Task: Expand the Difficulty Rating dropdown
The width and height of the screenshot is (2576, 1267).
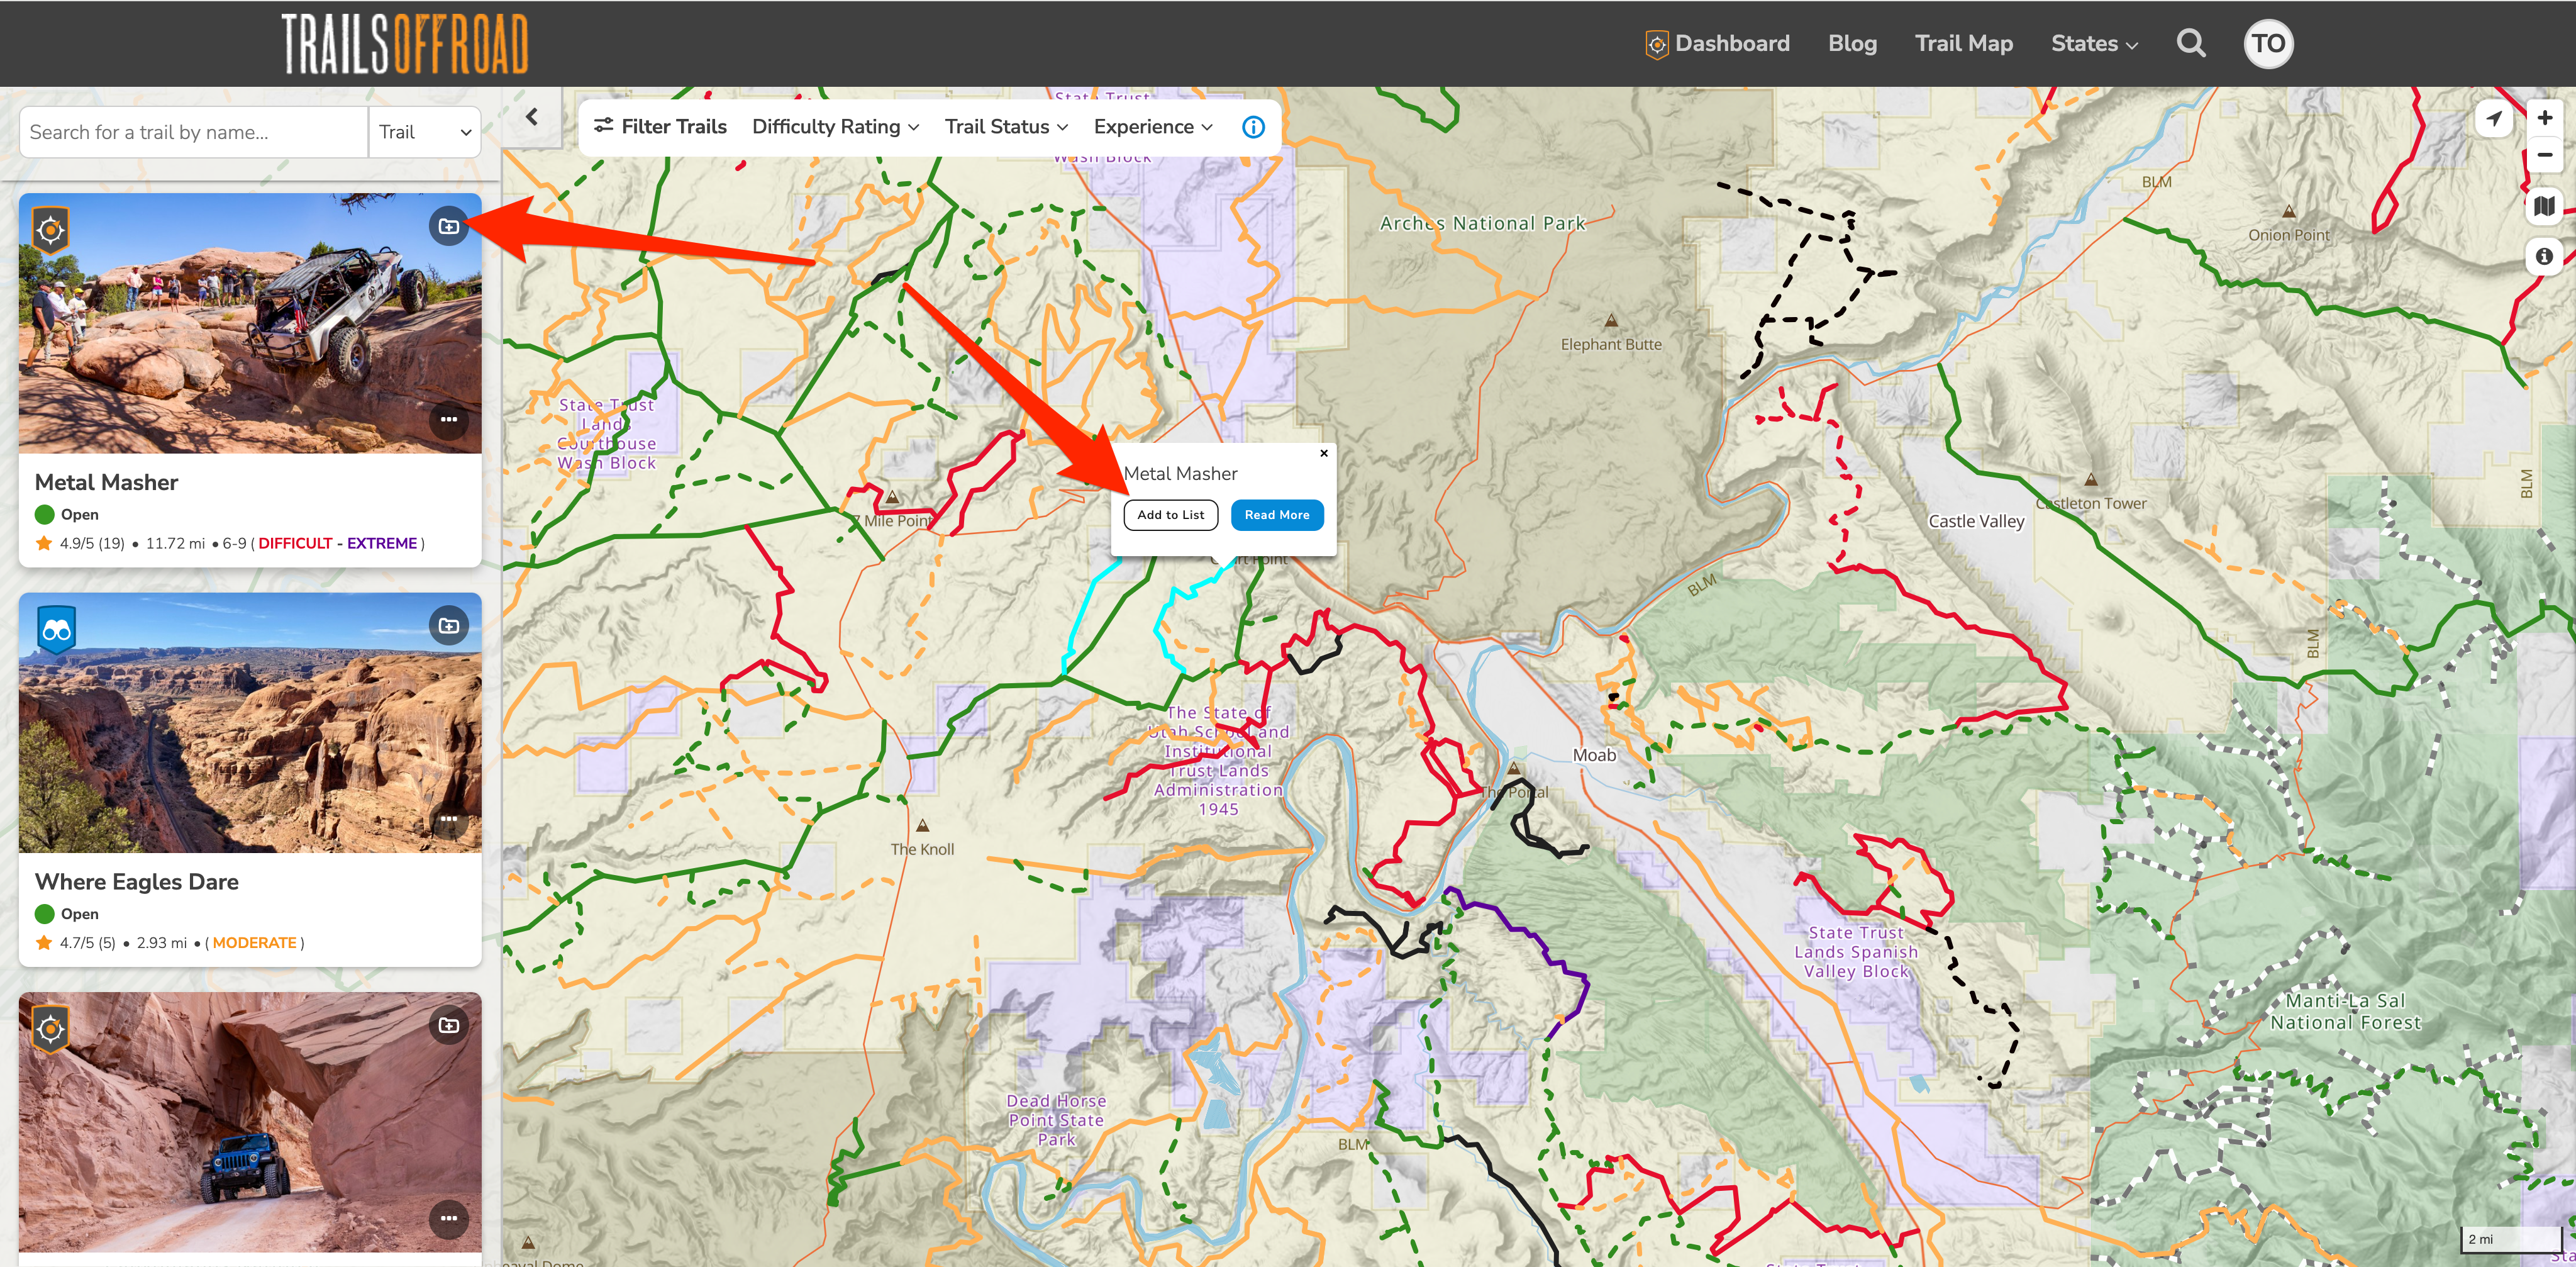Action: point(835,127)
